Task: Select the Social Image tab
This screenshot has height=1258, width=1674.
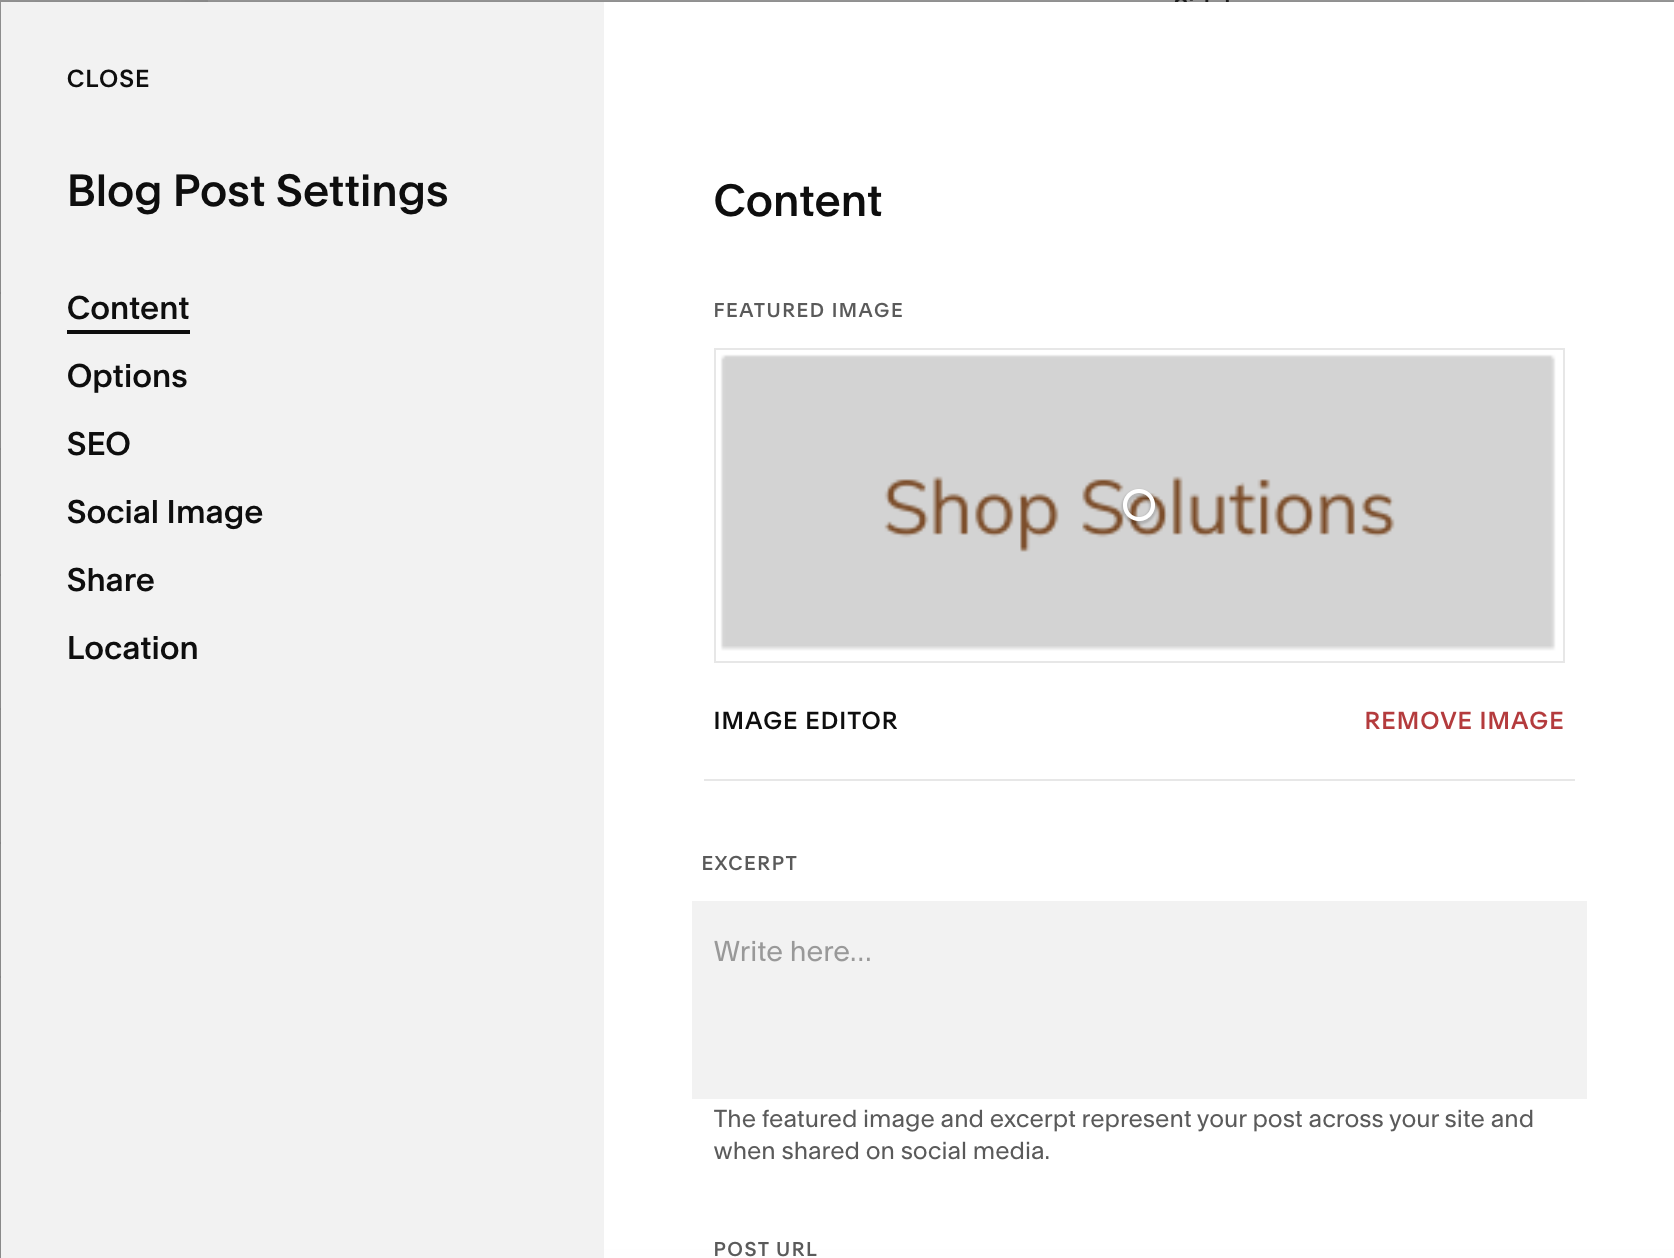Action: point(165,512)
